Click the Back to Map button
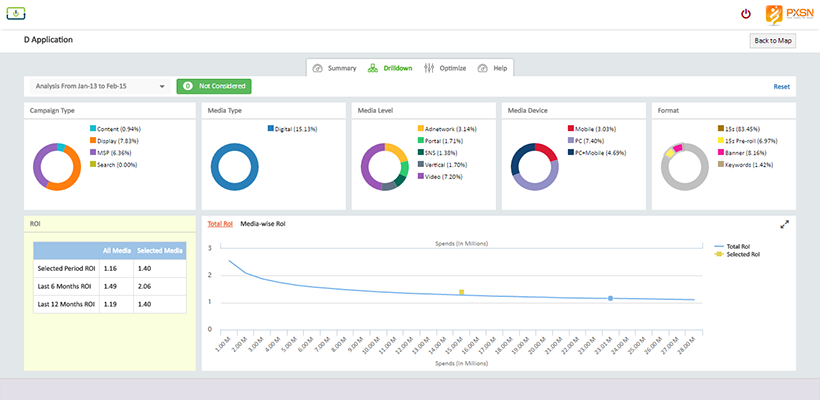 pos(773,41)
